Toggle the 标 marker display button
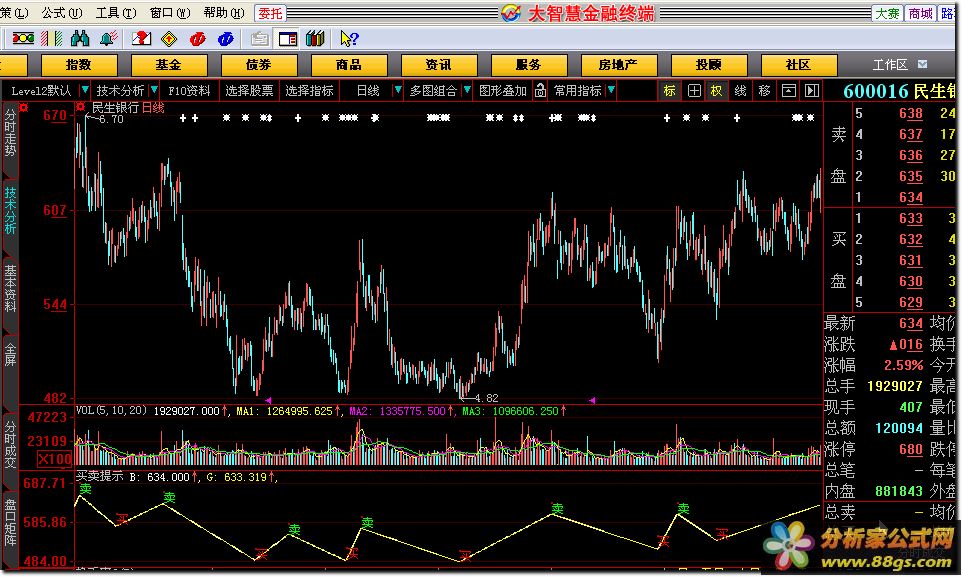The height and width of the screenshot is (577, 963). (x=669, y=91)
